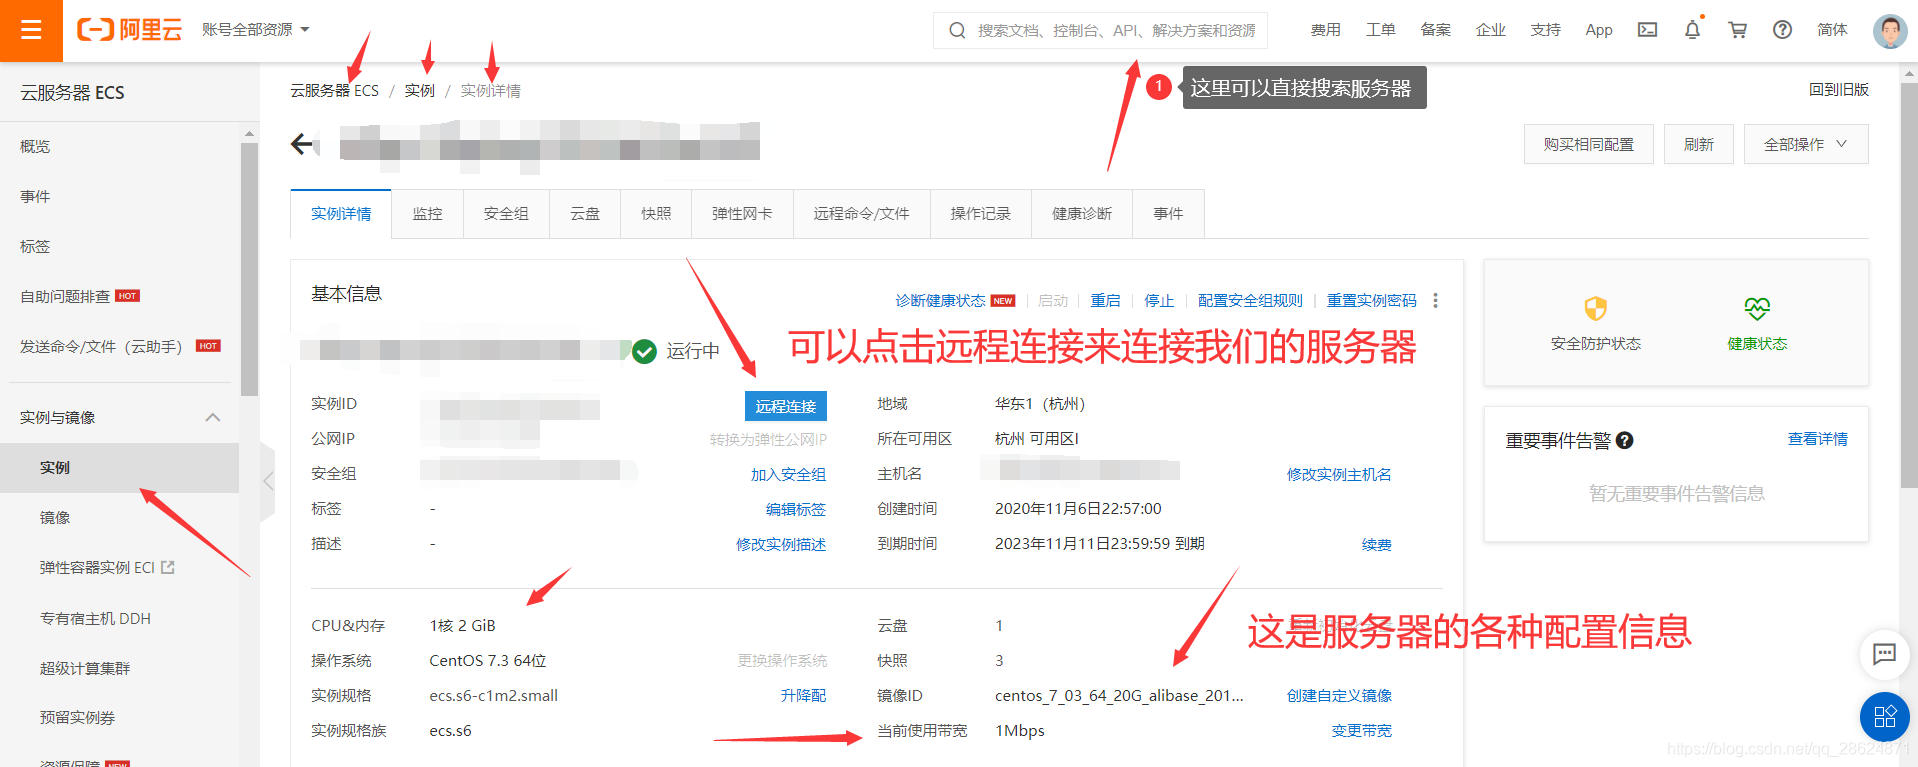Click 回到旧版 link
The width and height of the screenshot is (1918, 767).
pos(1838,90)
